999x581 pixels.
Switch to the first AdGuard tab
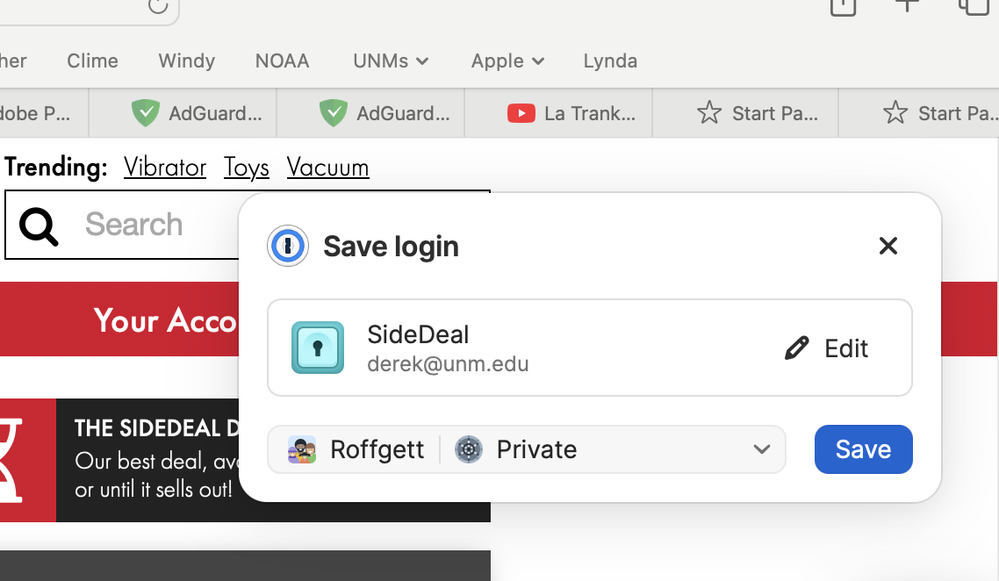point(197,113)
